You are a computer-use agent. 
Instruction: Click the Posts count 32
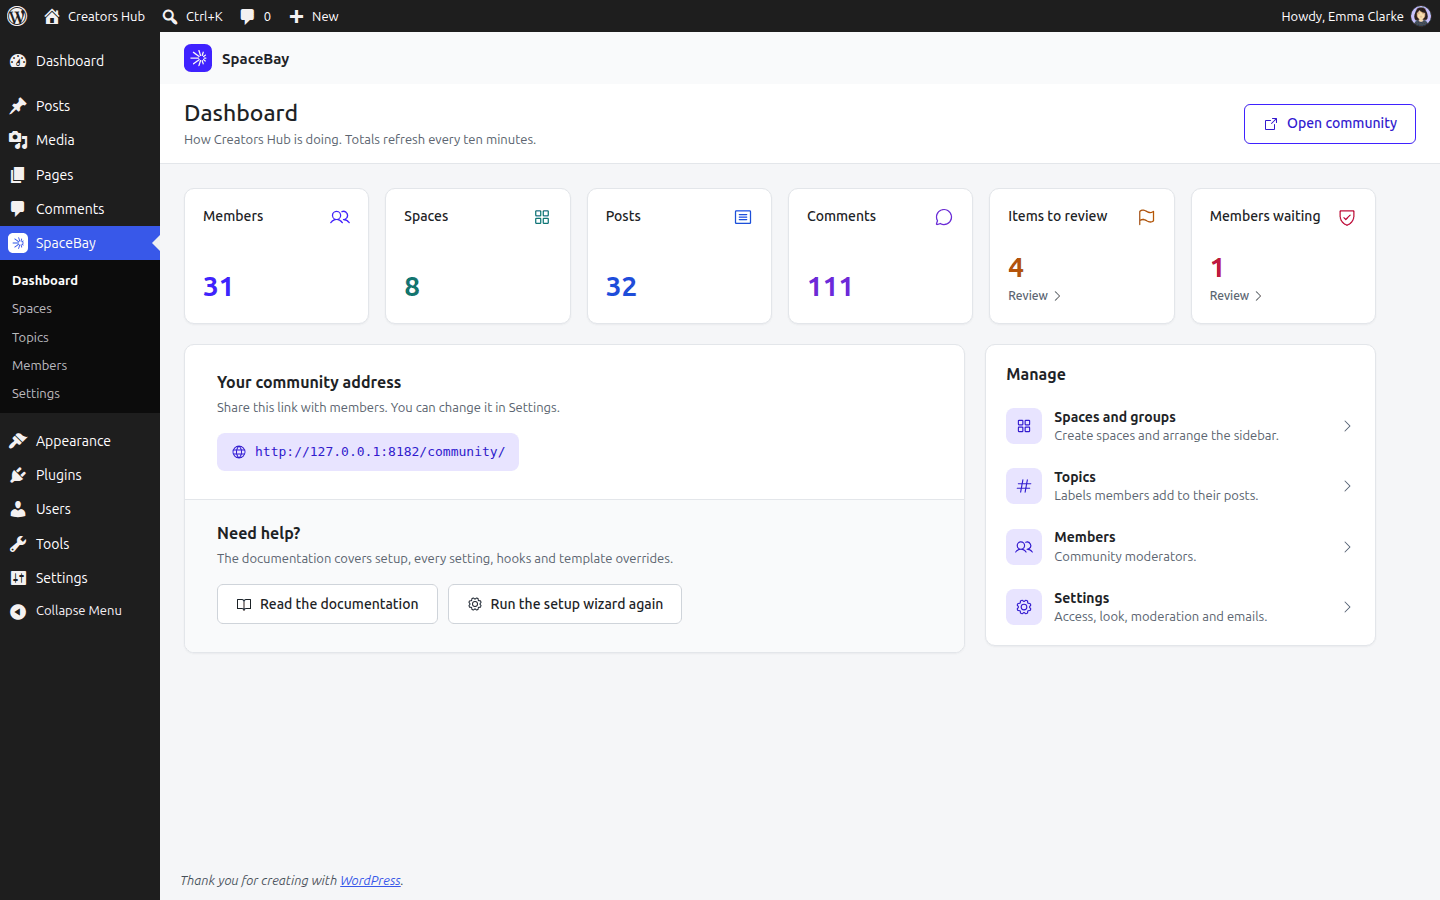pyautogui.click(x=621, y=287)
